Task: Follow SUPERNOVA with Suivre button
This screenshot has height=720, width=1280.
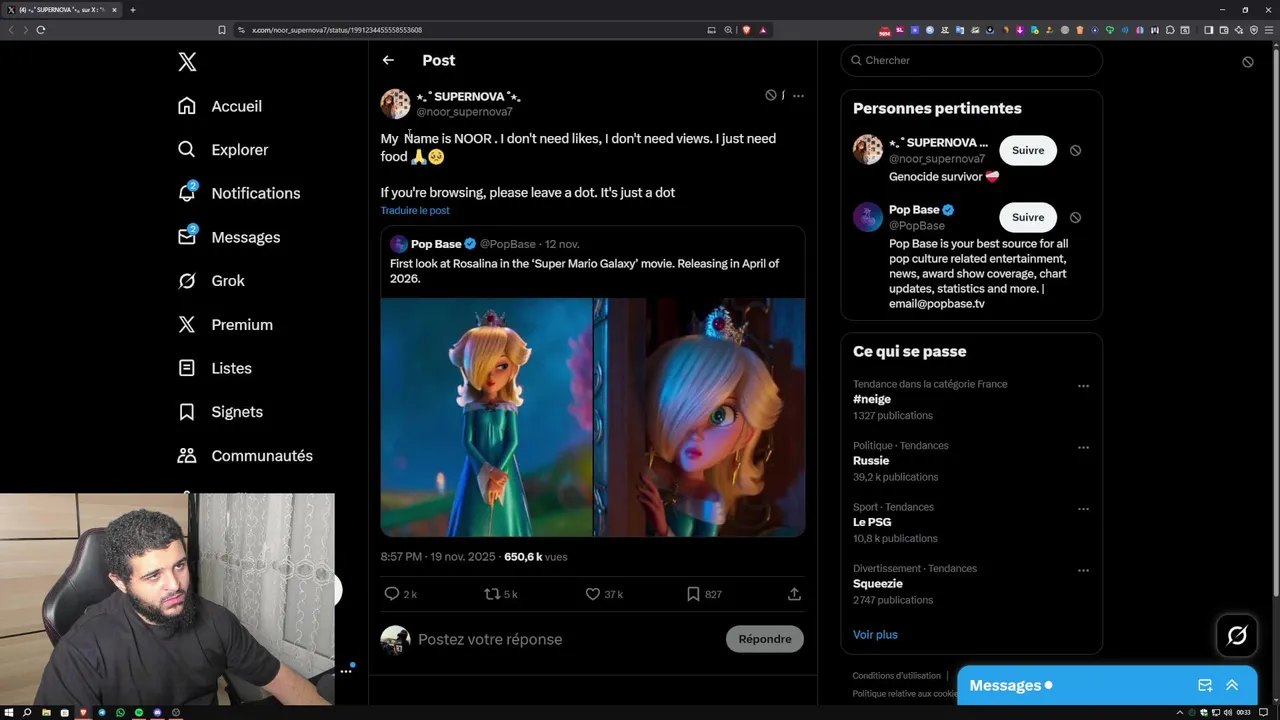Action: coord(1028,150)
